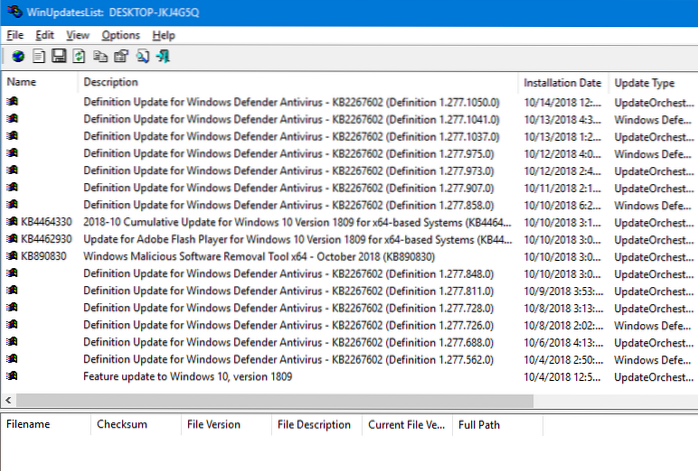Click the Exit door toolbar icon
The image size is (698, 472).
coord(163,57)
